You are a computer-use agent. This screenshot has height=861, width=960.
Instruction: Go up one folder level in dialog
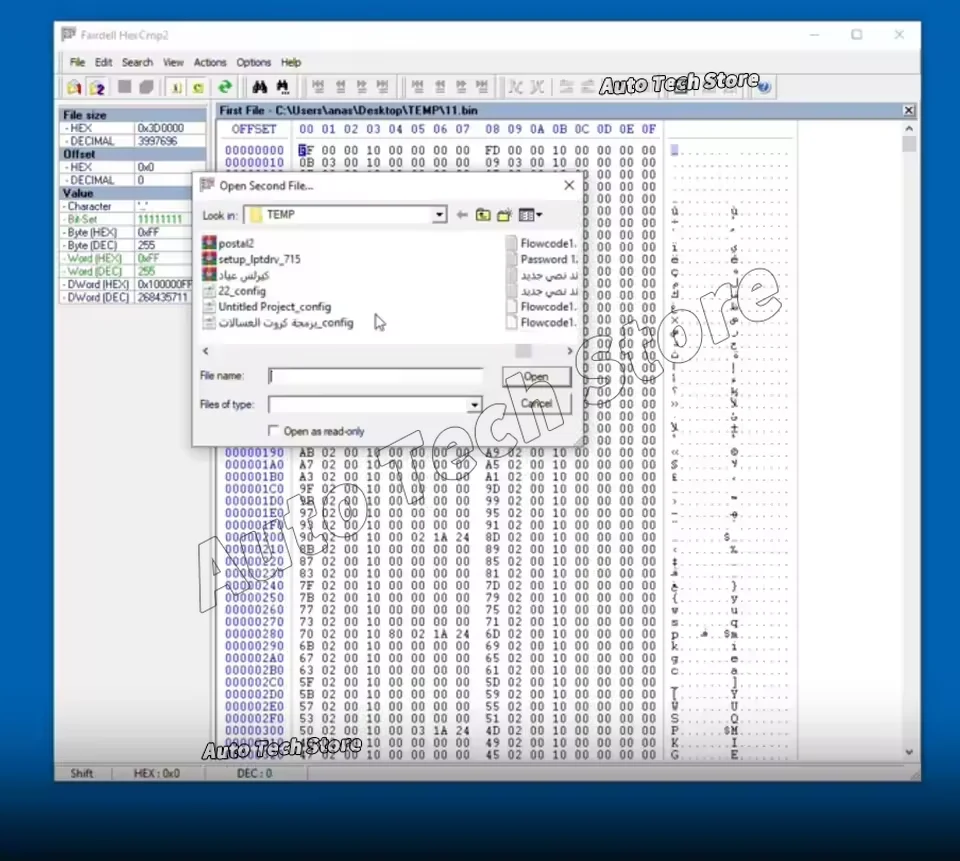[x=483, y=215]
